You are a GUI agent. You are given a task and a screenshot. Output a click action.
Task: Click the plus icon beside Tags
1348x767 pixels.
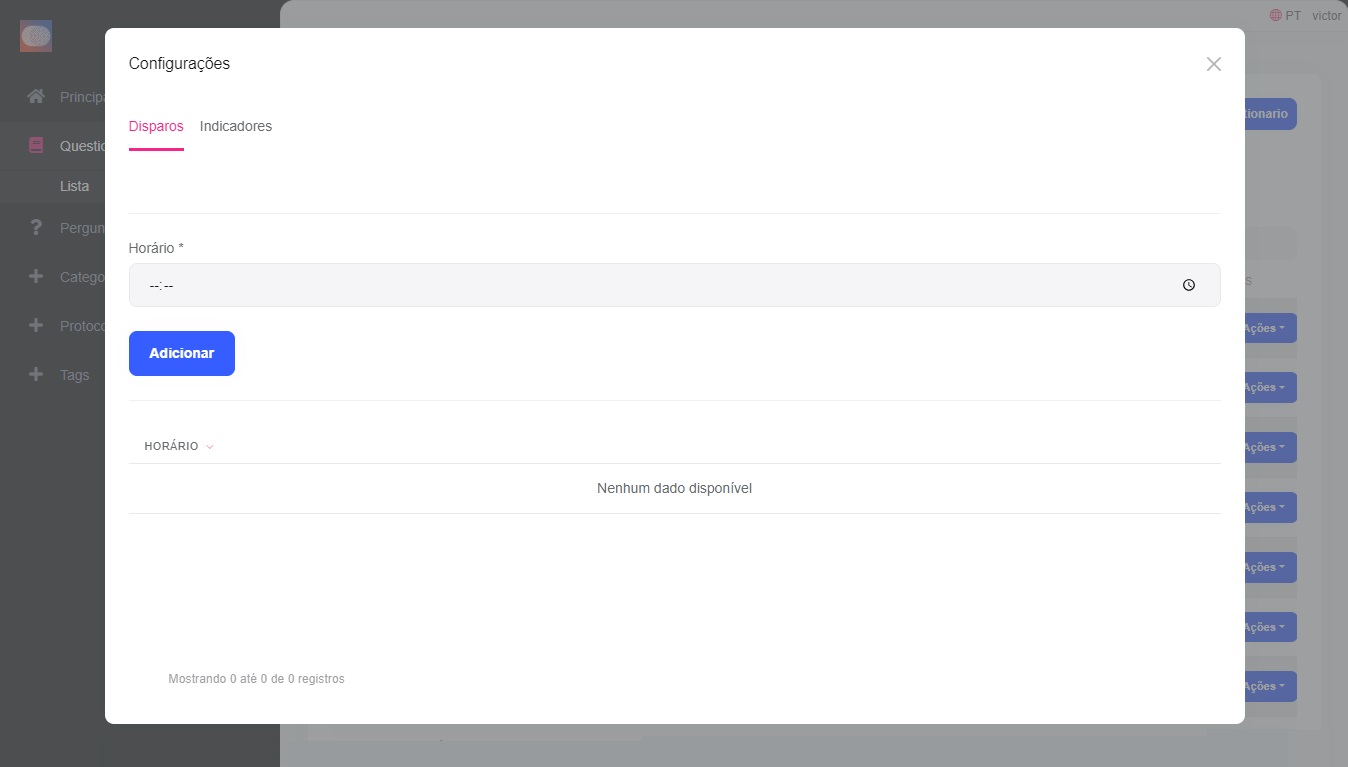click(36, 375)
